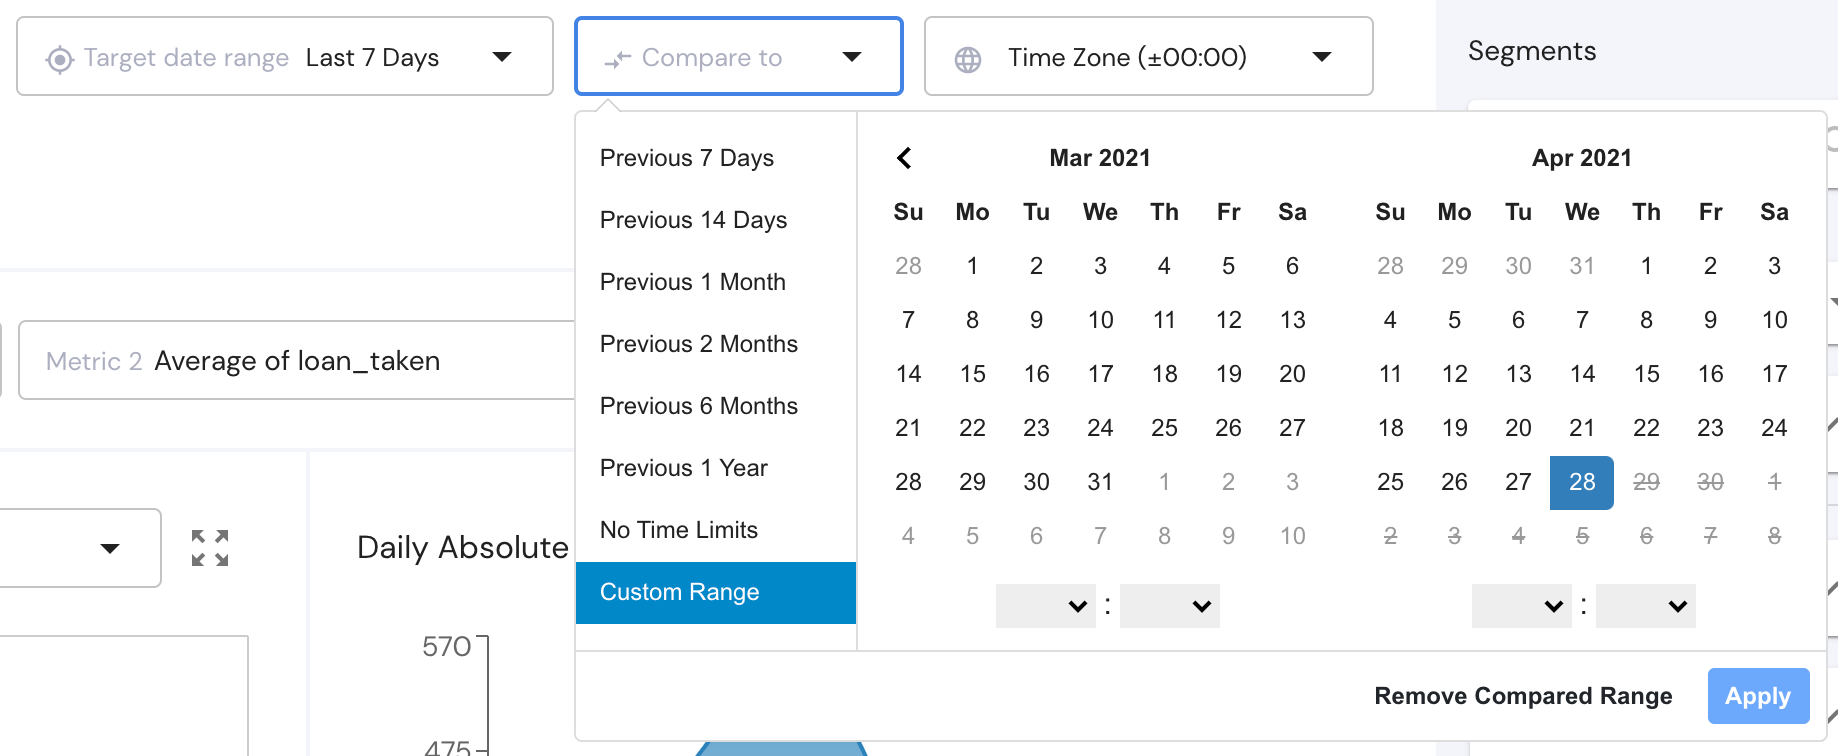Open the March calendar minute selector
Screen dimensions: 1838x756
tap(1169, 606)
